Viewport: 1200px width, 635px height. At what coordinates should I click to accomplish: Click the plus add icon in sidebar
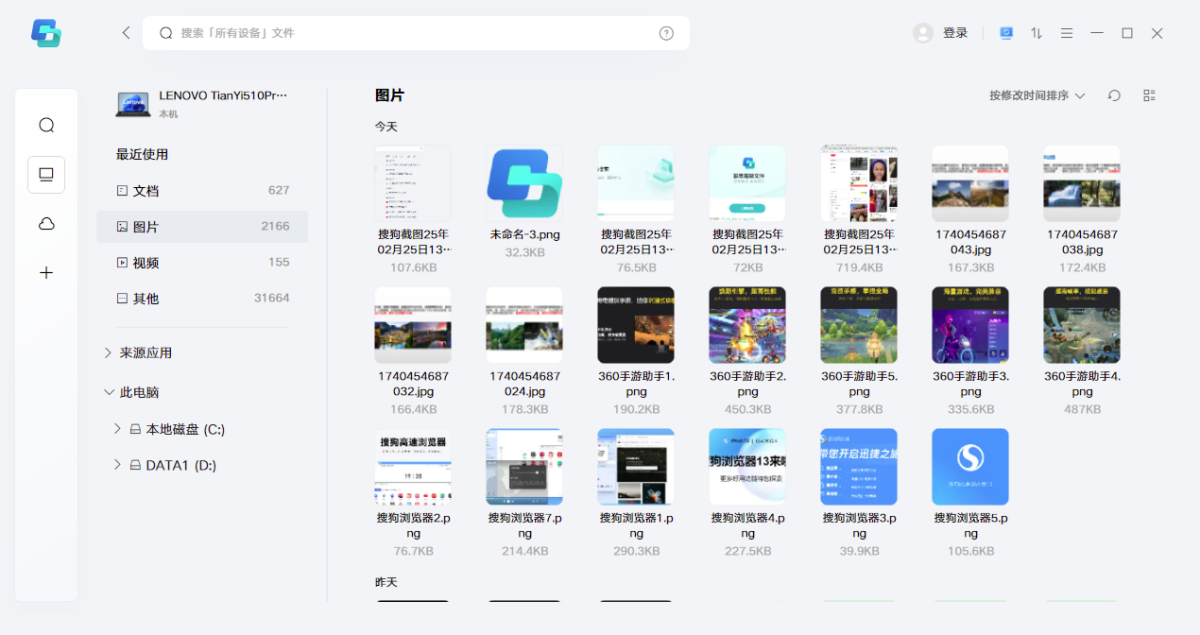pos(46,272)
